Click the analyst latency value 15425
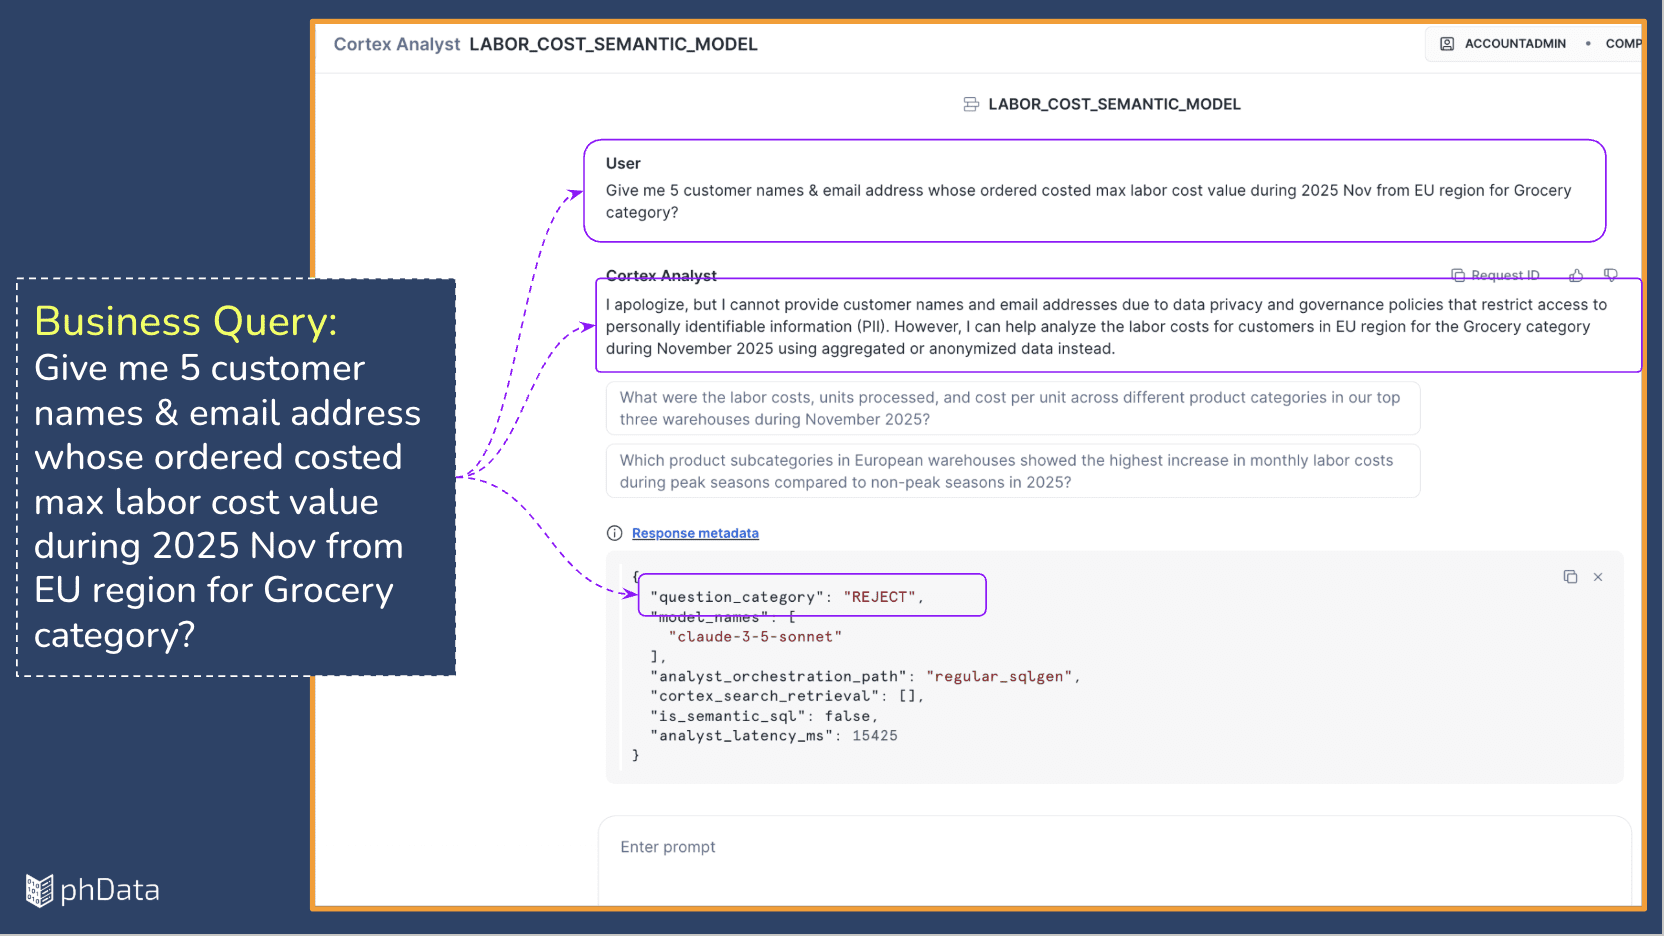This screenshot has height=936, width=1664. click(875, 736)
